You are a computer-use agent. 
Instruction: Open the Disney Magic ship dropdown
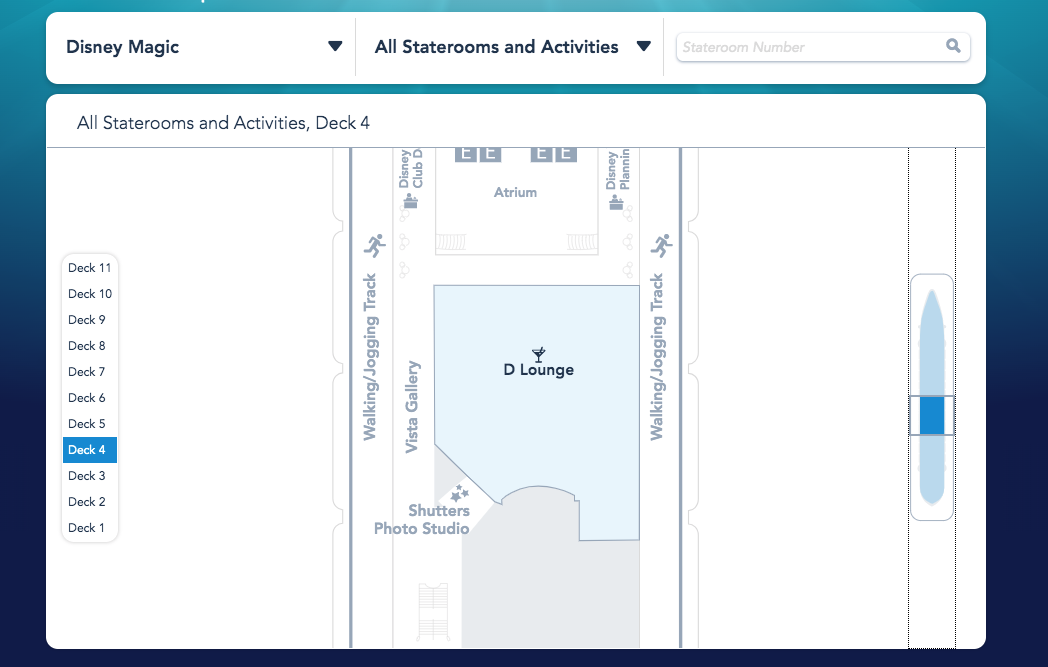[x=203, y=47]
